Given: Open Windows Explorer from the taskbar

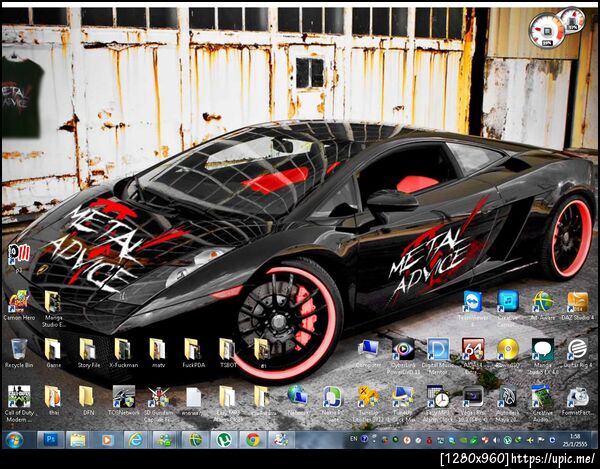Looking at the screenshot, I should point(78,440).
